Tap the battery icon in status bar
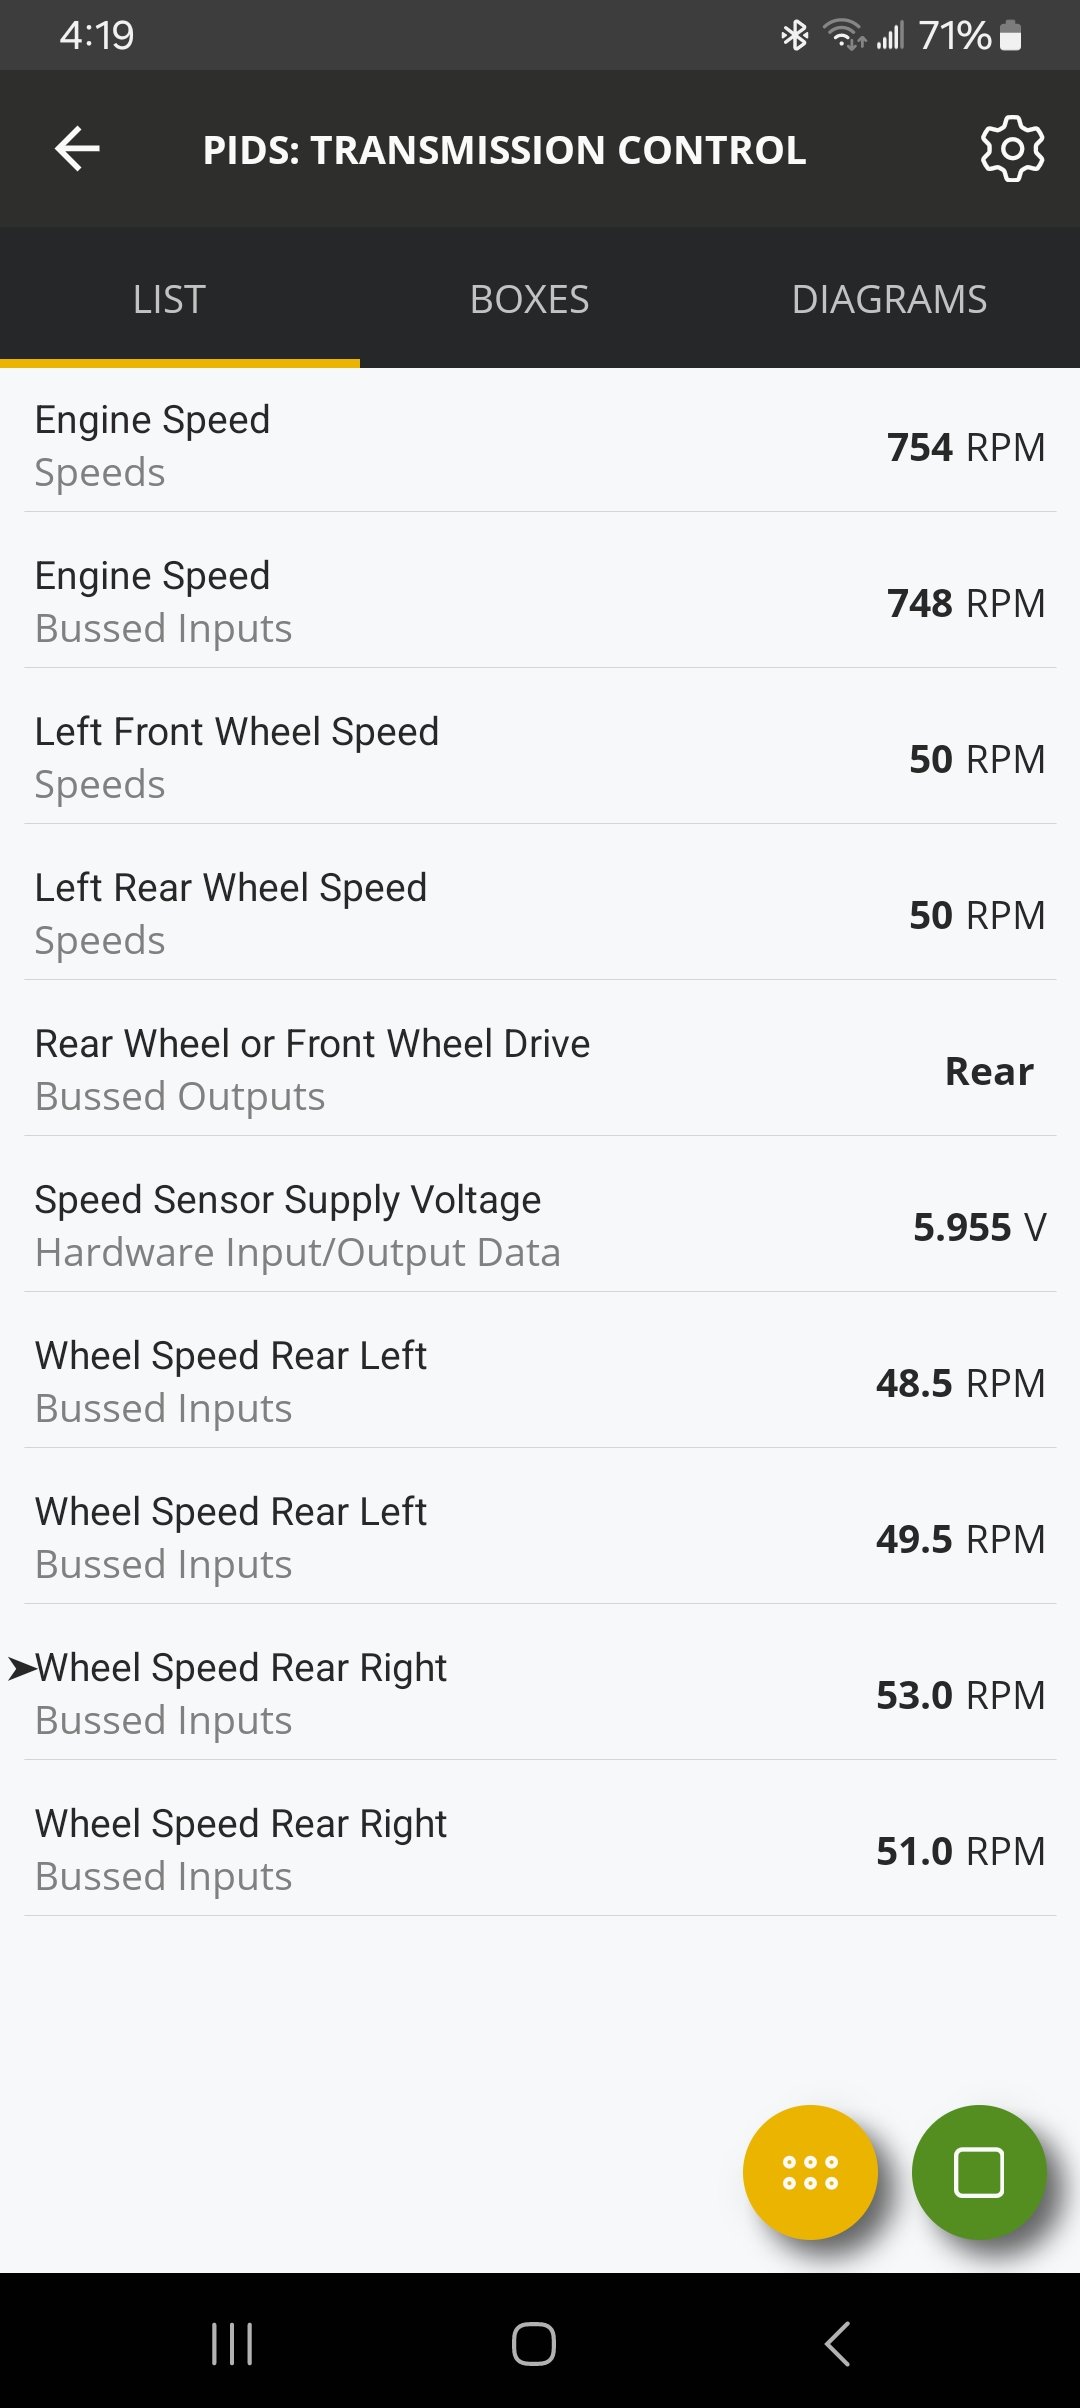Screen dimensions: 1080x2408 pos(1011,36)
